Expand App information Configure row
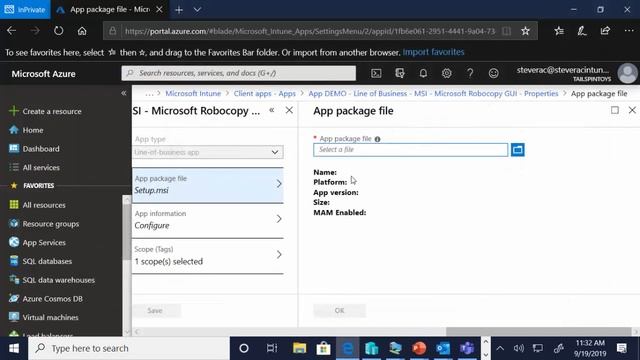Viewport: 640px width, 360px height. tap(208, 220)
